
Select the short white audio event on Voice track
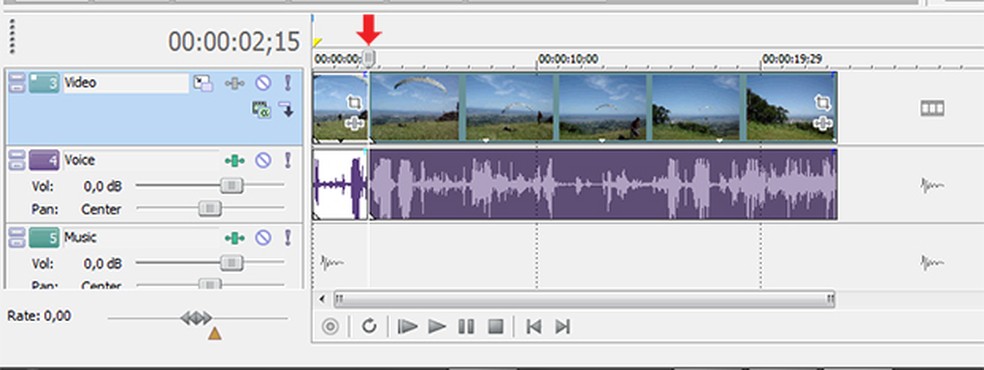(340, 184)
